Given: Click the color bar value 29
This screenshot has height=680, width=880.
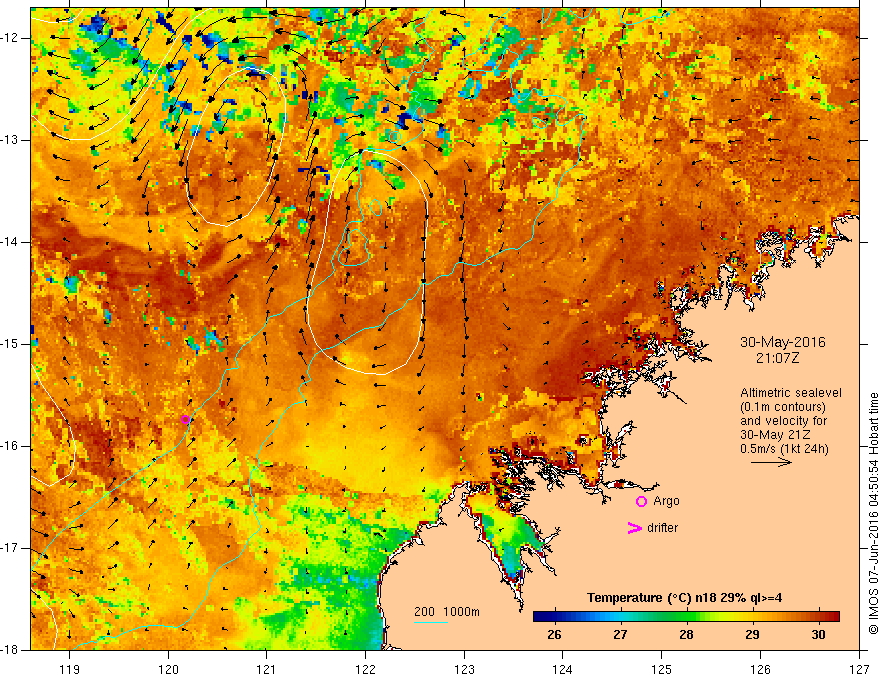Looking at the screenshot, I should click(x=752, y=634).
